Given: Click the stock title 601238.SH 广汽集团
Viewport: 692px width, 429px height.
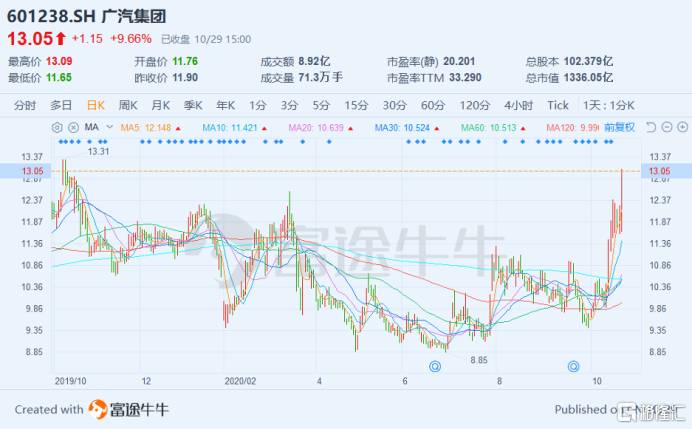Looking at the screenshot, I should point(86,16).
